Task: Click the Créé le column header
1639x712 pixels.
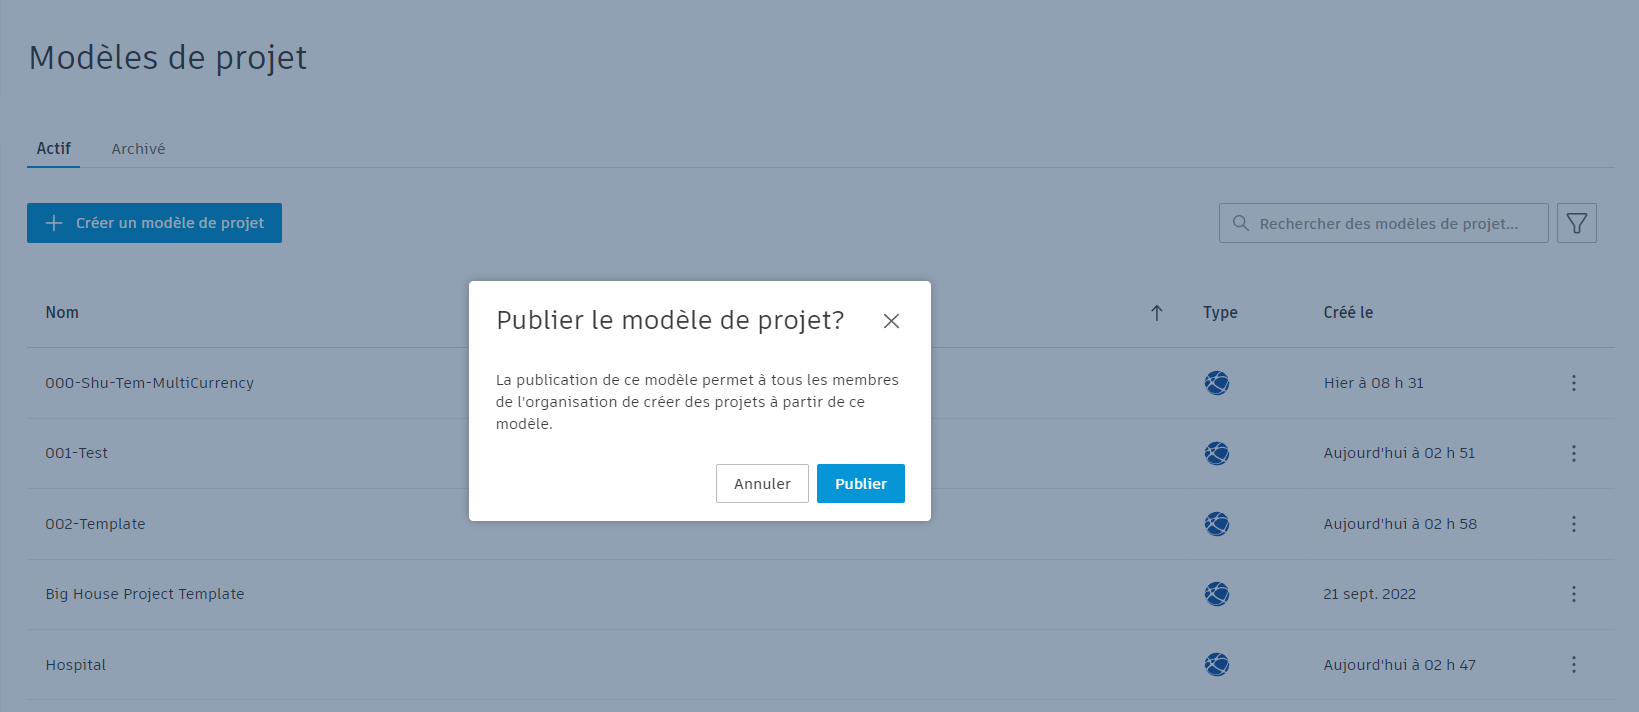Action: [1348, 313]
